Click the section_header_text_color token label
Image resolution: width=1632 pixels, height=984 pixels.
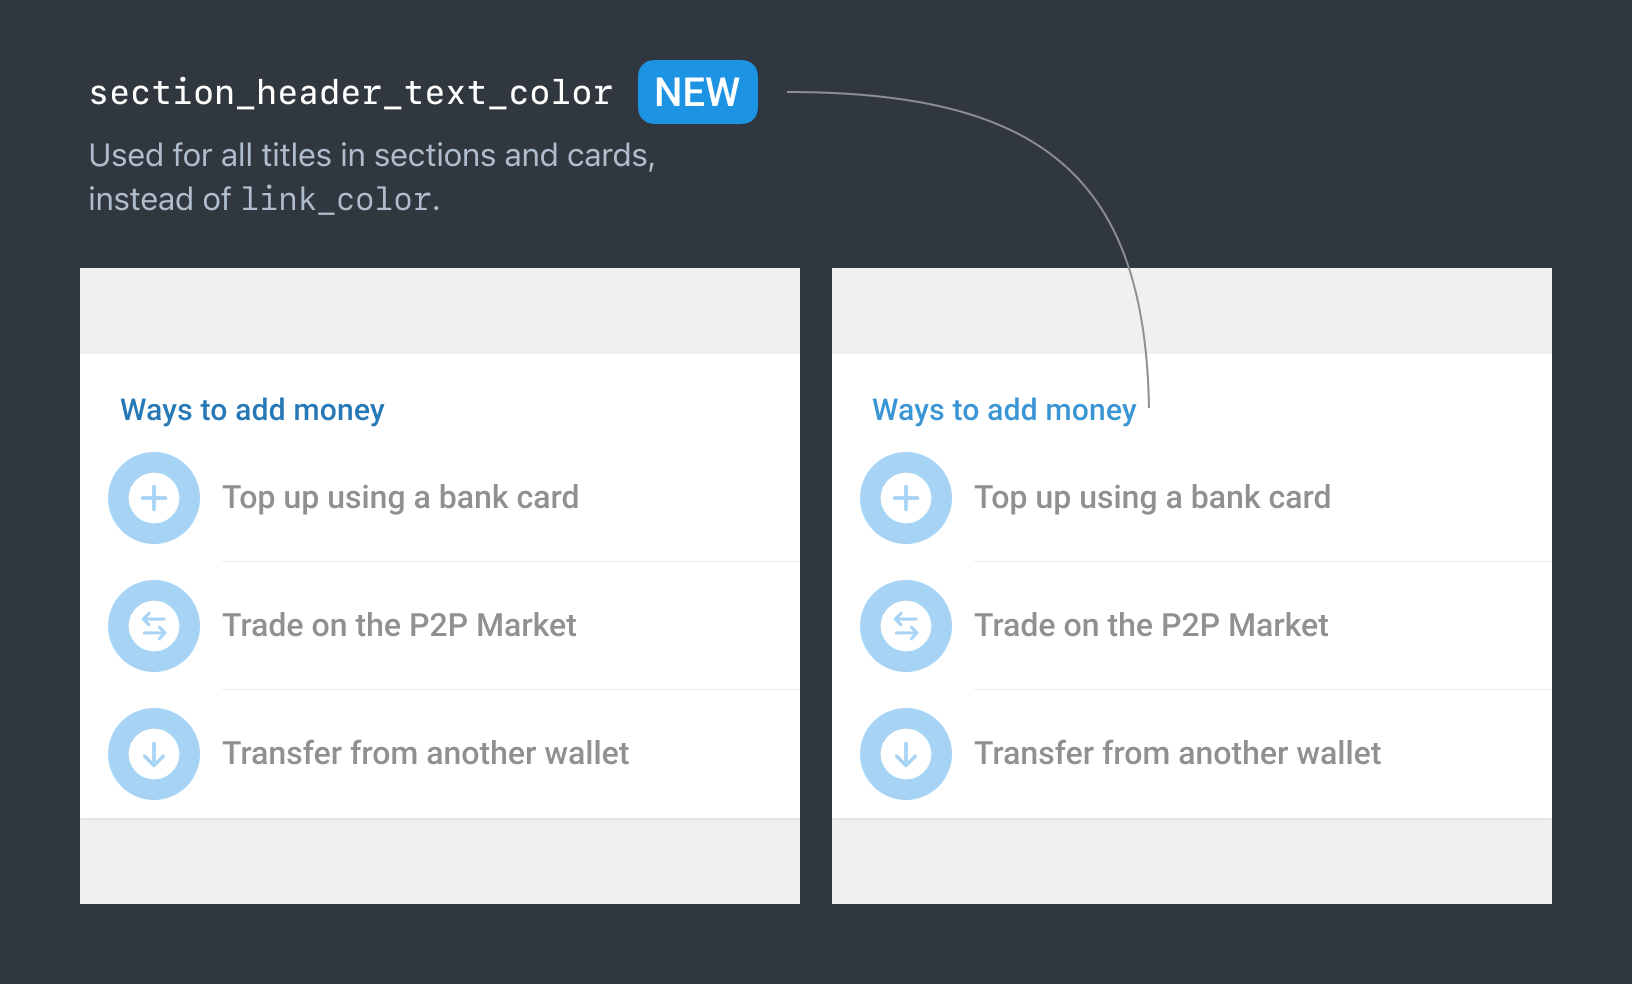coord(350,91)
